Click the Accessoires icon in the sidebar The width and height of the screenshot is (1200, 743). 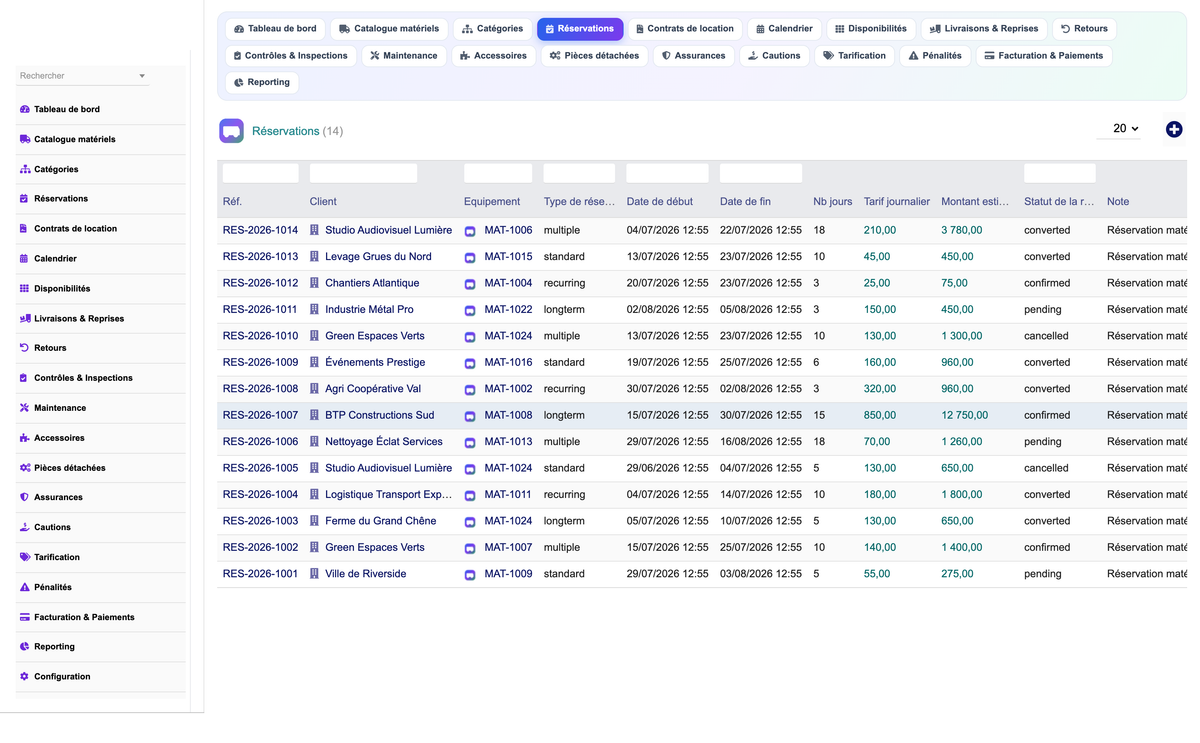tap(25, 438)
